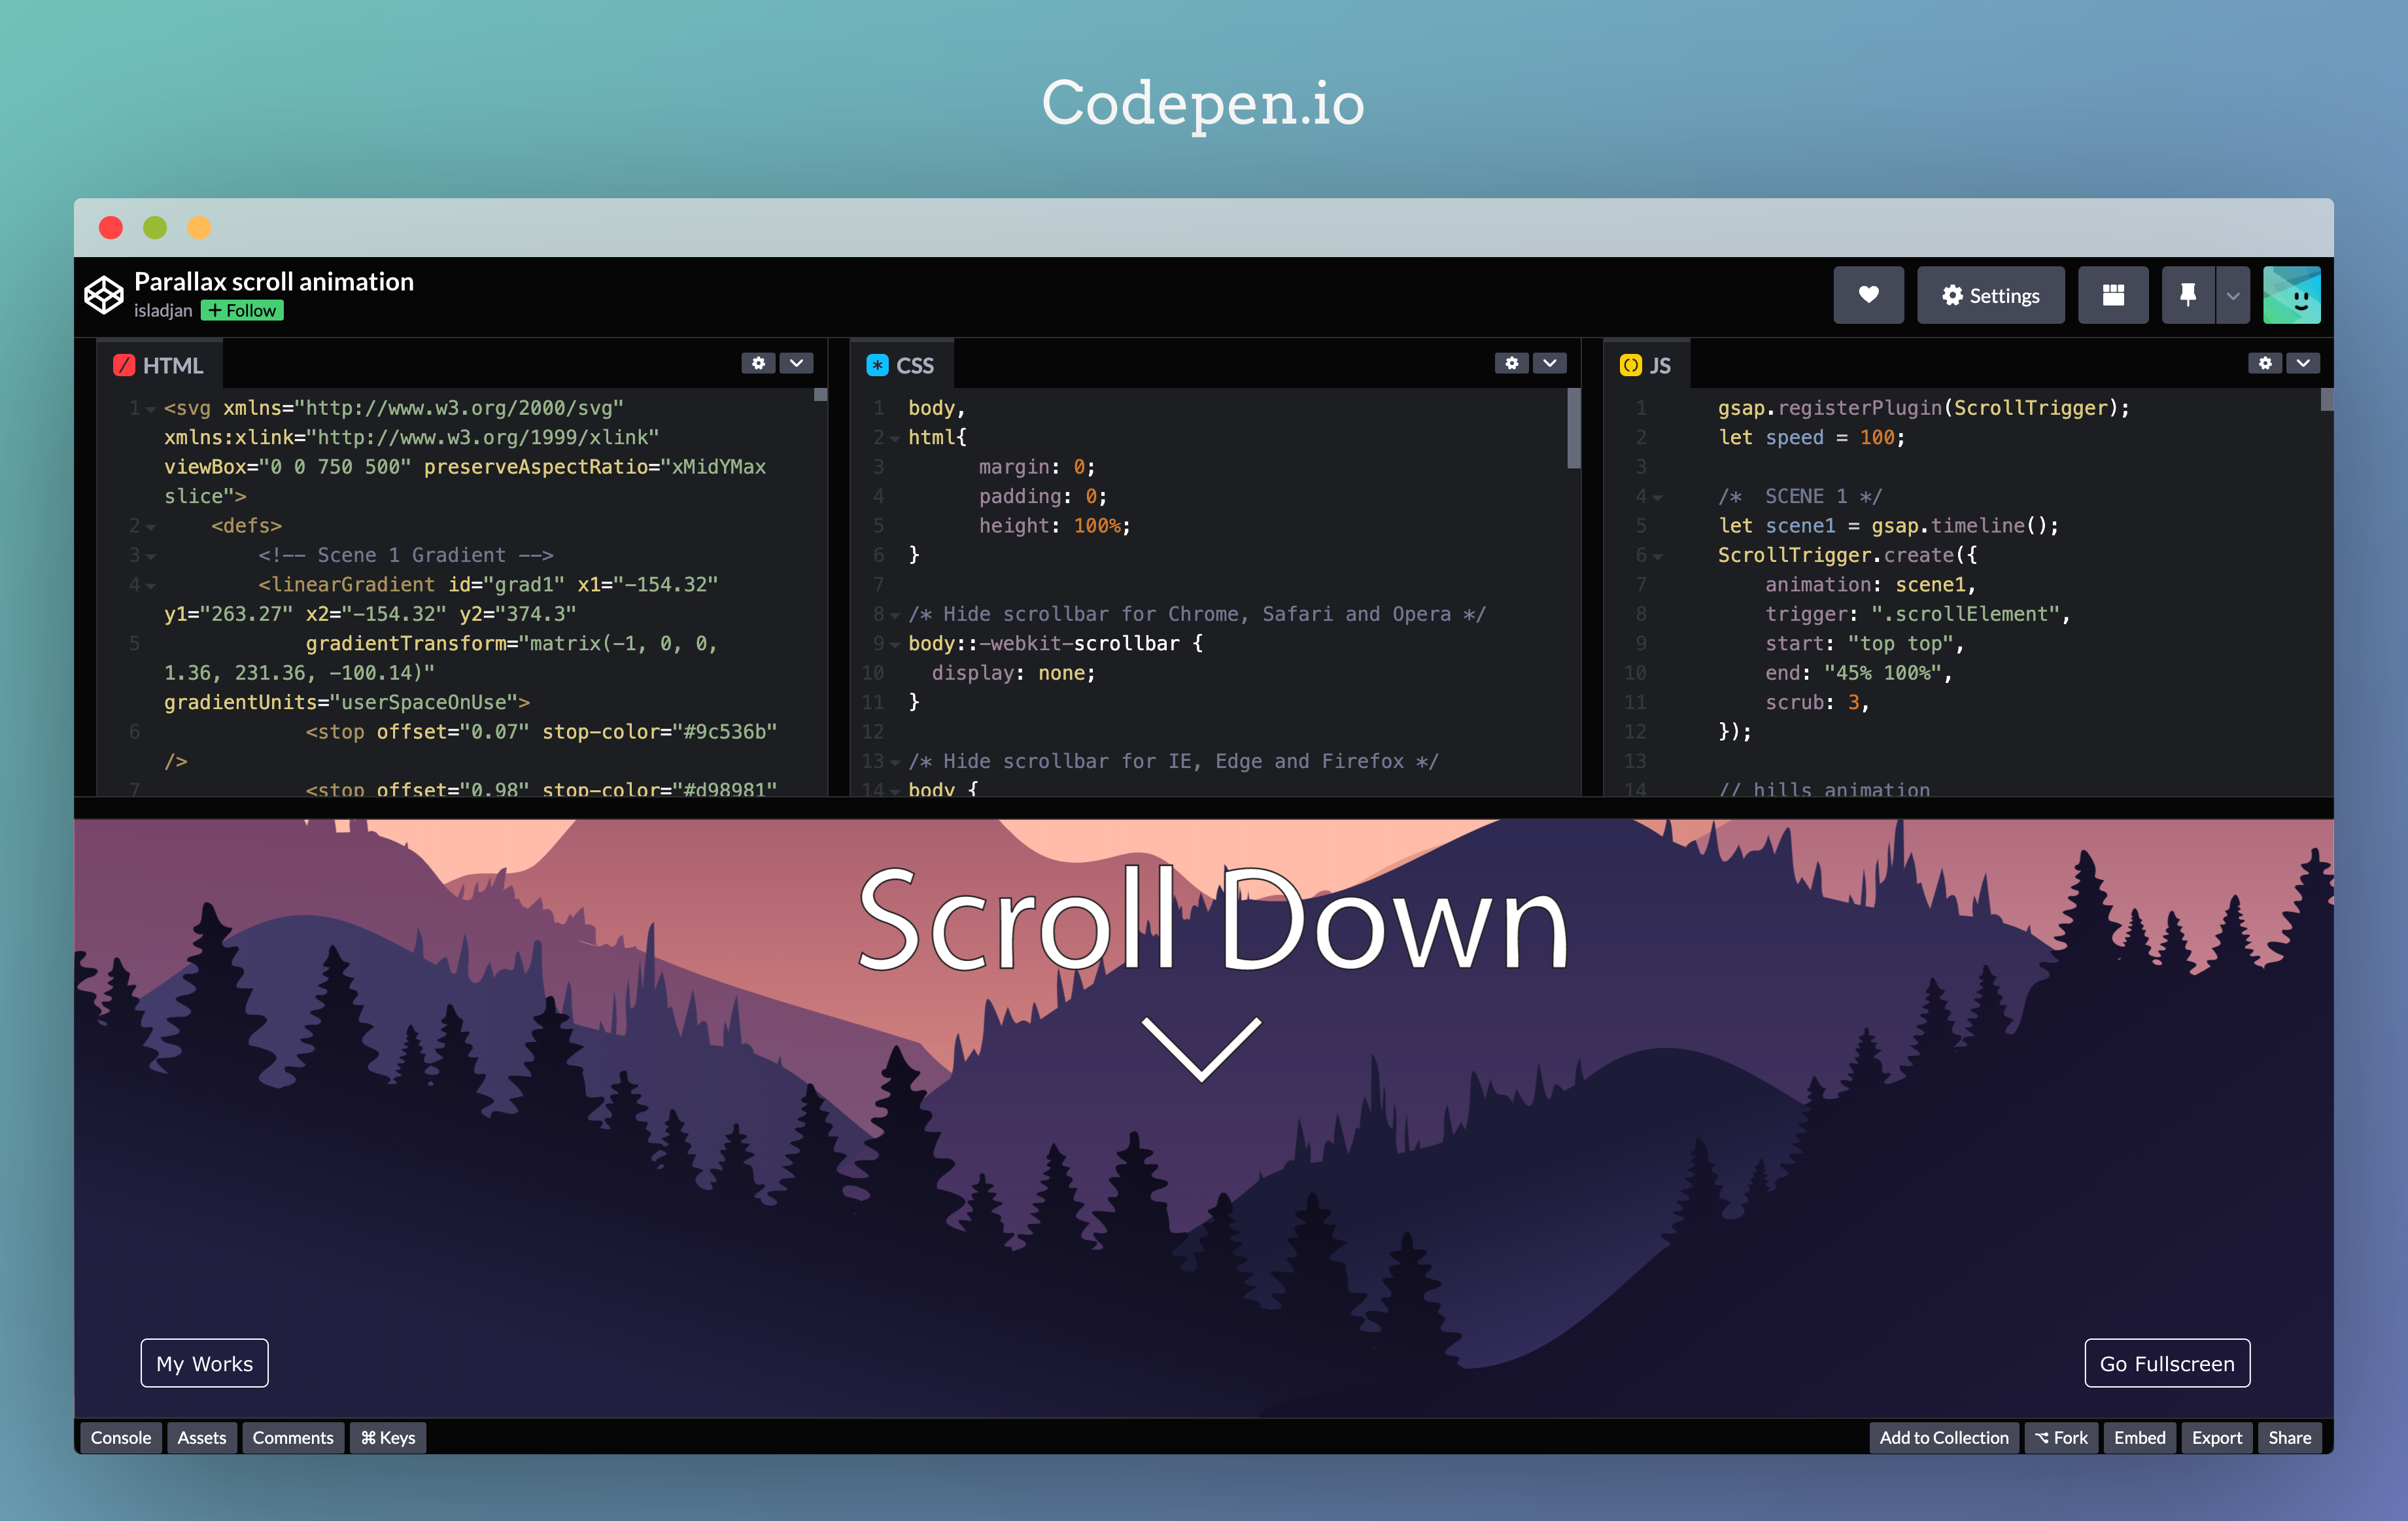This screenshot has width=2408, height=1521.
Task: Open dropdown arrow next to the pin
Action: tap(2232, 295)
